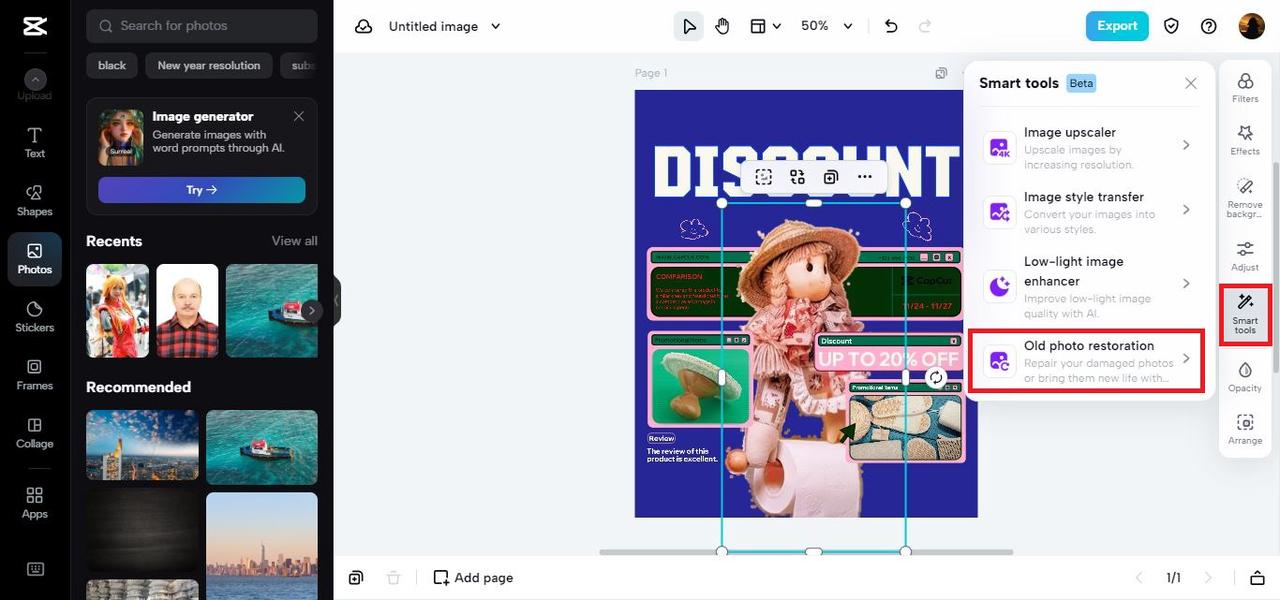
Task: Close the Smart tools panel
Action: point(1191,83)
